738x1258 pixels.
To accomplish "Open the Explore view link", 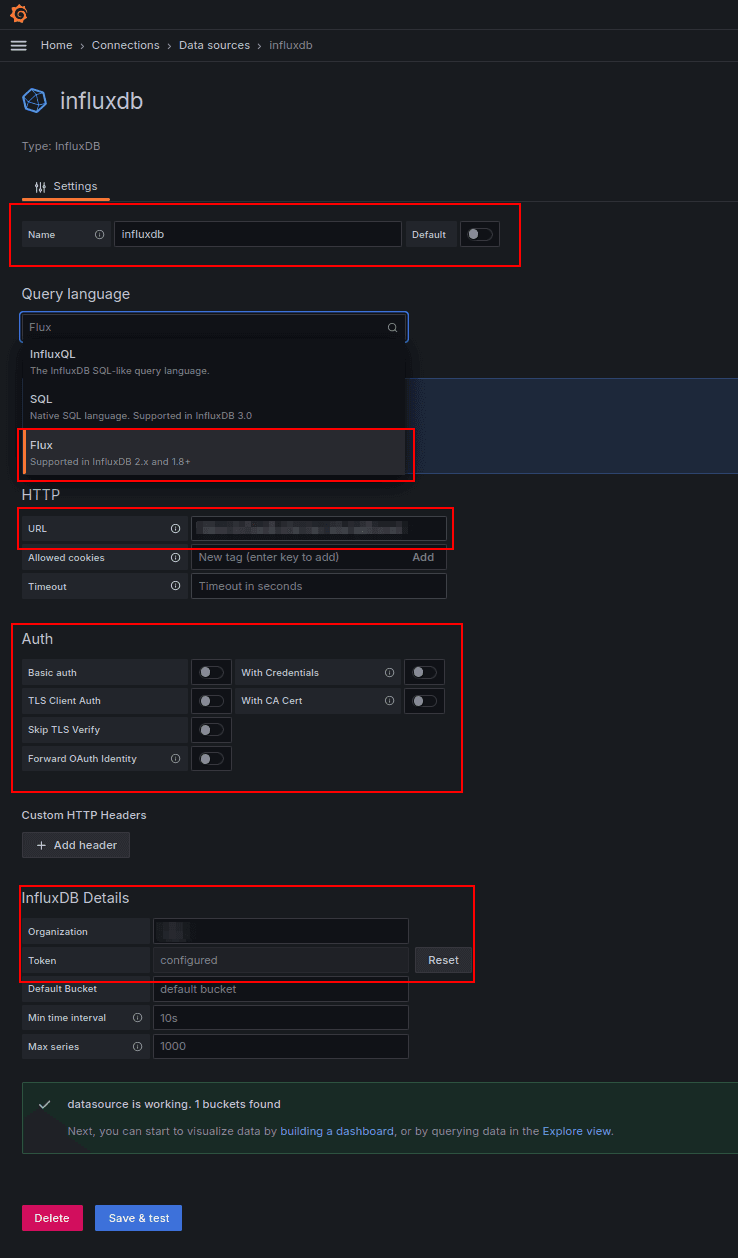I will (577, 1131).
